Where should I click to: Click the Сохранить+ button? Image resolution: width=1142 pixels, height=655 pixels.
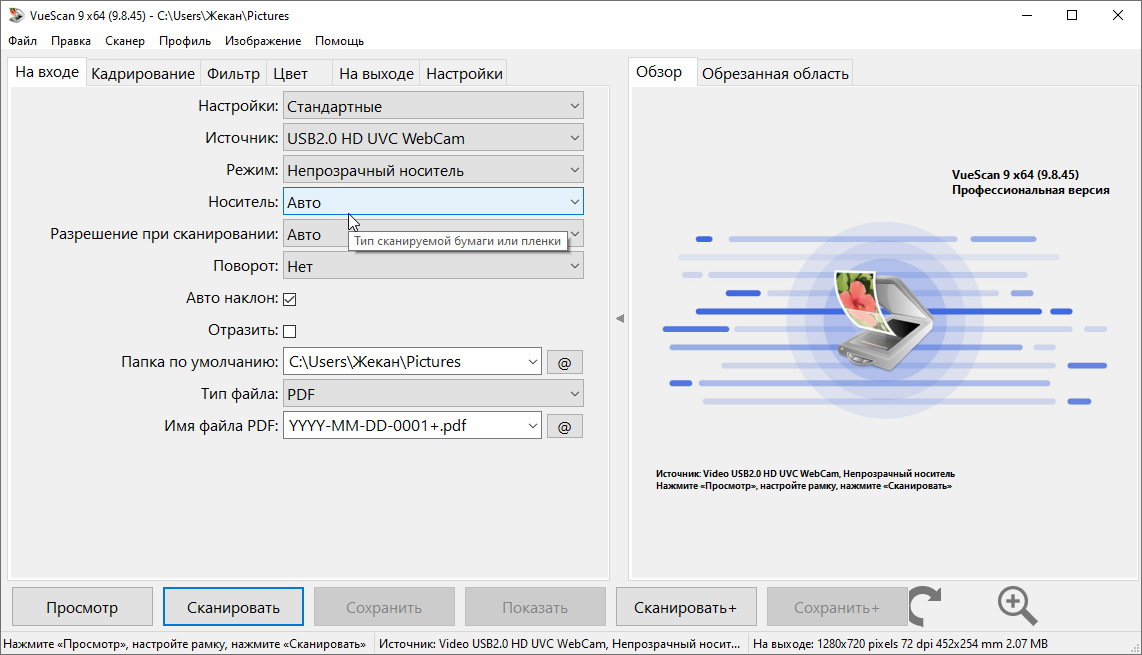tap(837, 607)
